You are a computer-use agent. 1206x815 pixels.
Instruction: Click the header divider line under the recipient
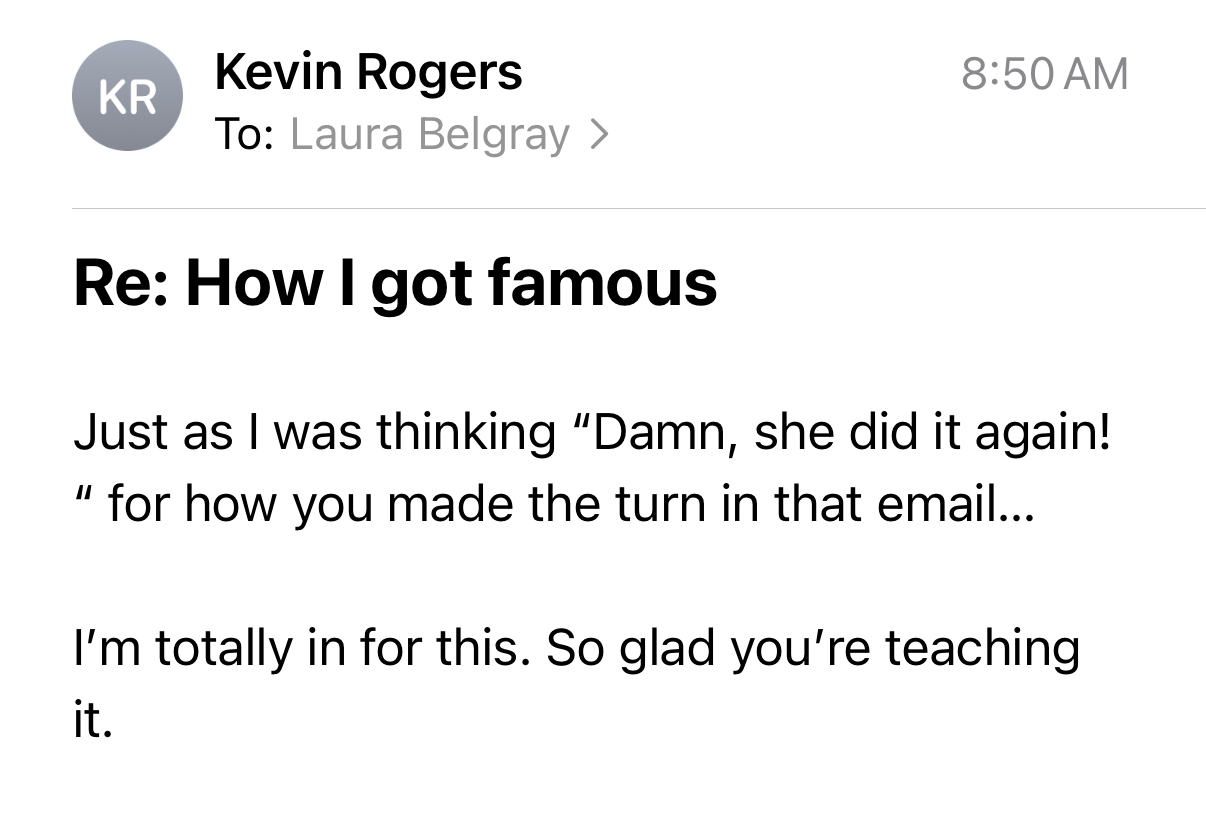(639, 208)
